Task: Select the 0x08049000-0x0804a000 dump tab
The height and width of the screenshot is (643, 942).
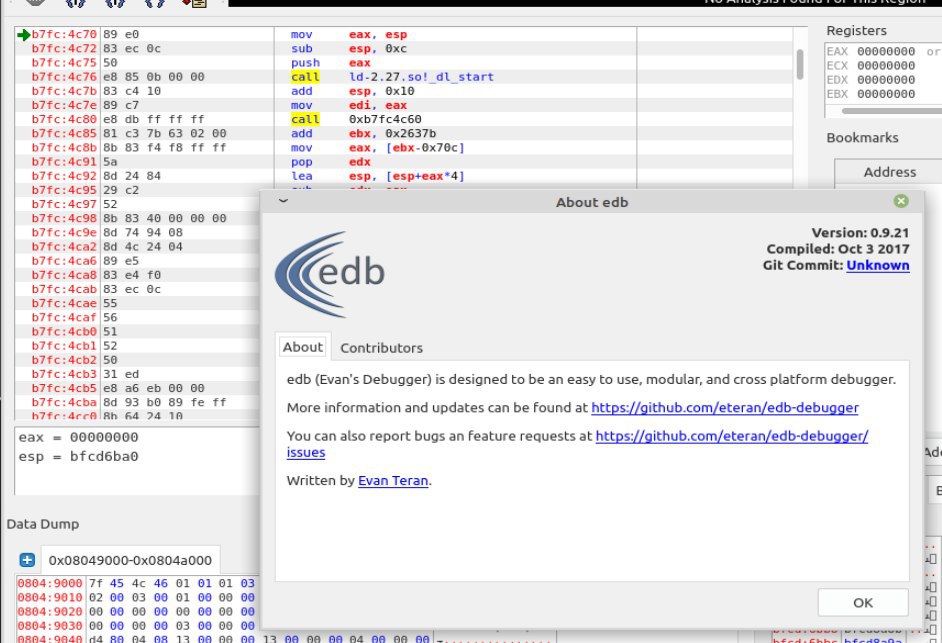Action: [x=130, y=560]
